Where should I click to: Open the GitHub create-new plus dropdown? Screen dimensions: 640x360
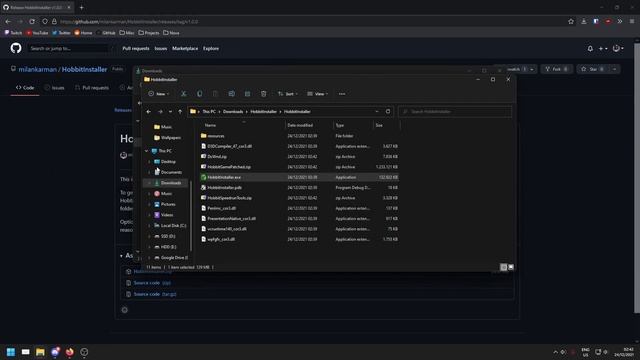[x=603, y=49]
